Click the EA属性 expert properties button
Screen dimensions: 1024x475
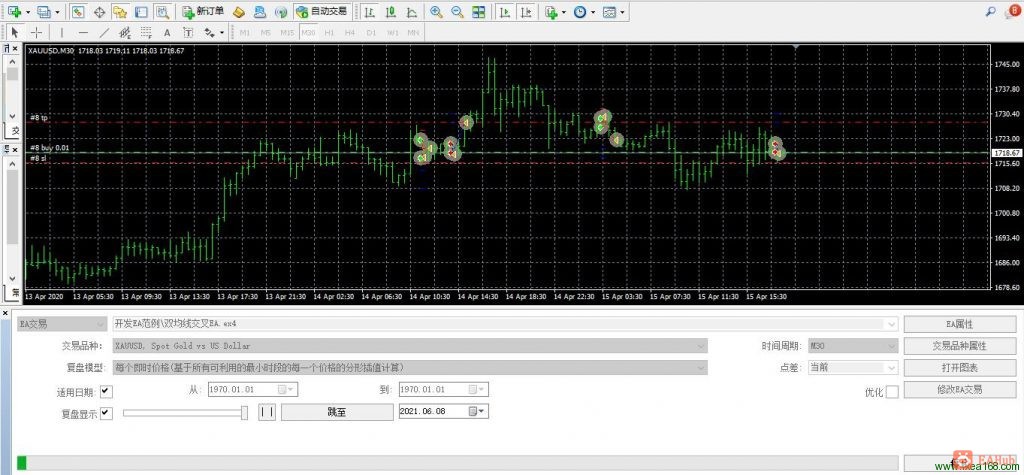[951, 324]
